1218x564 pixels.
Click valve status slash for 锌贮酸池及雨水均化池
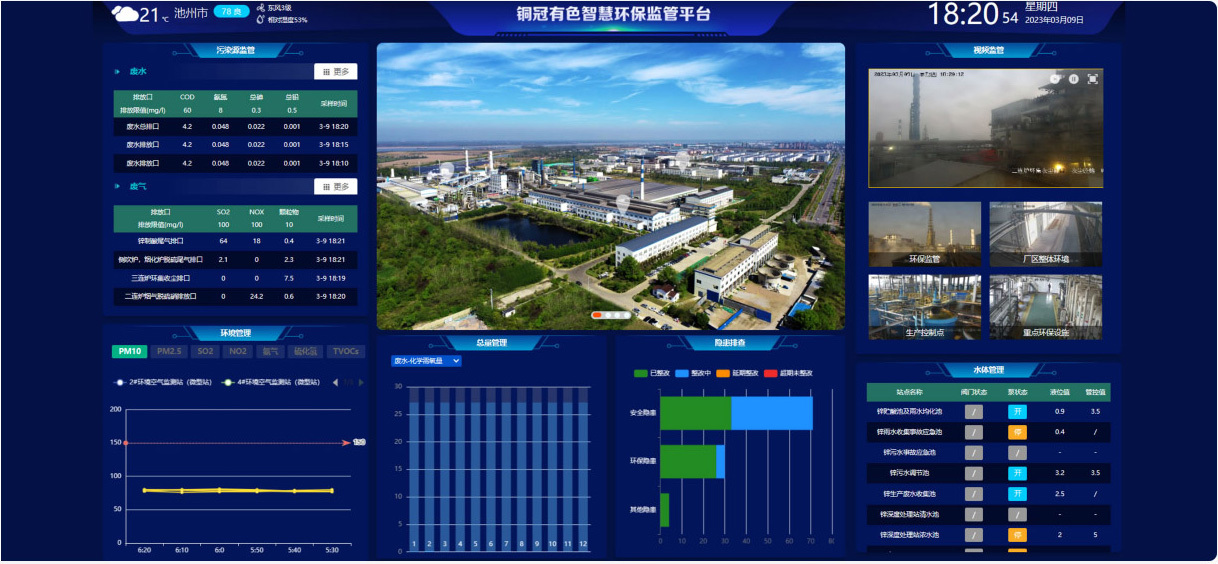tap(974, 411)
